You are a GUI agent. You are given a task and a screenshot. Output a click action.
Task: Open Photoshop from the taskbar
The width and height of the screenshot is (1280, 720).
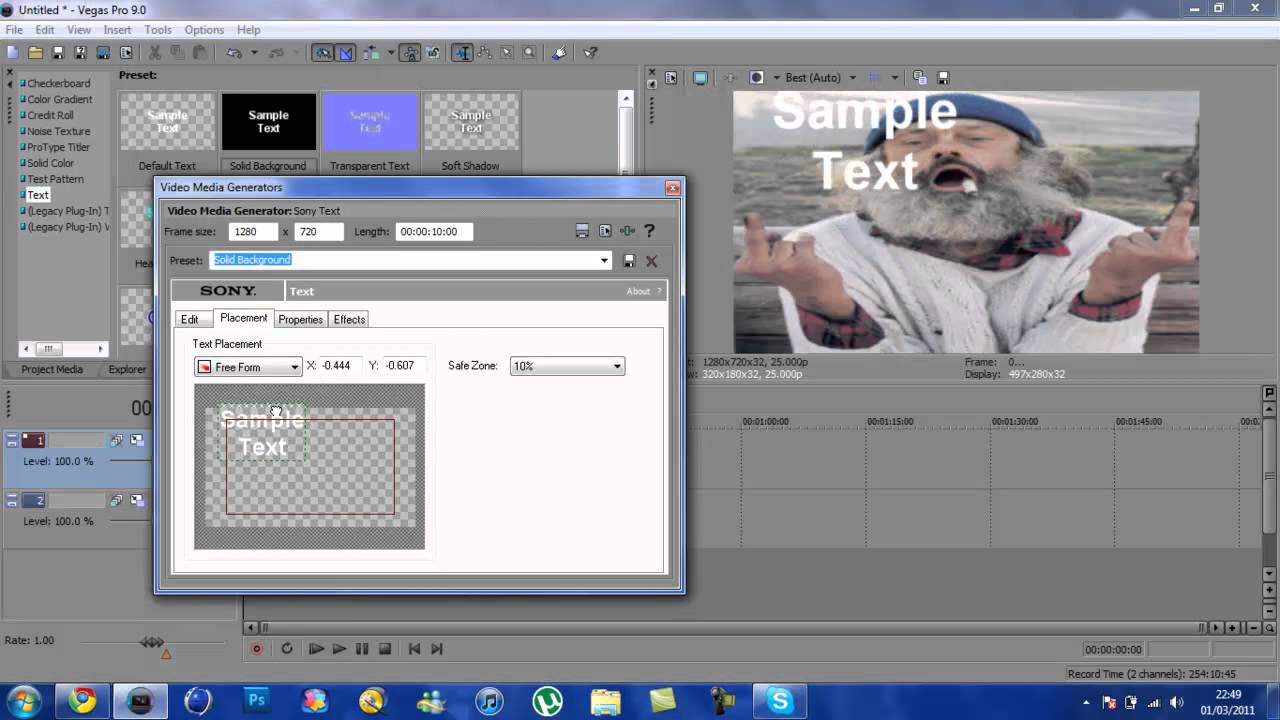256,701
